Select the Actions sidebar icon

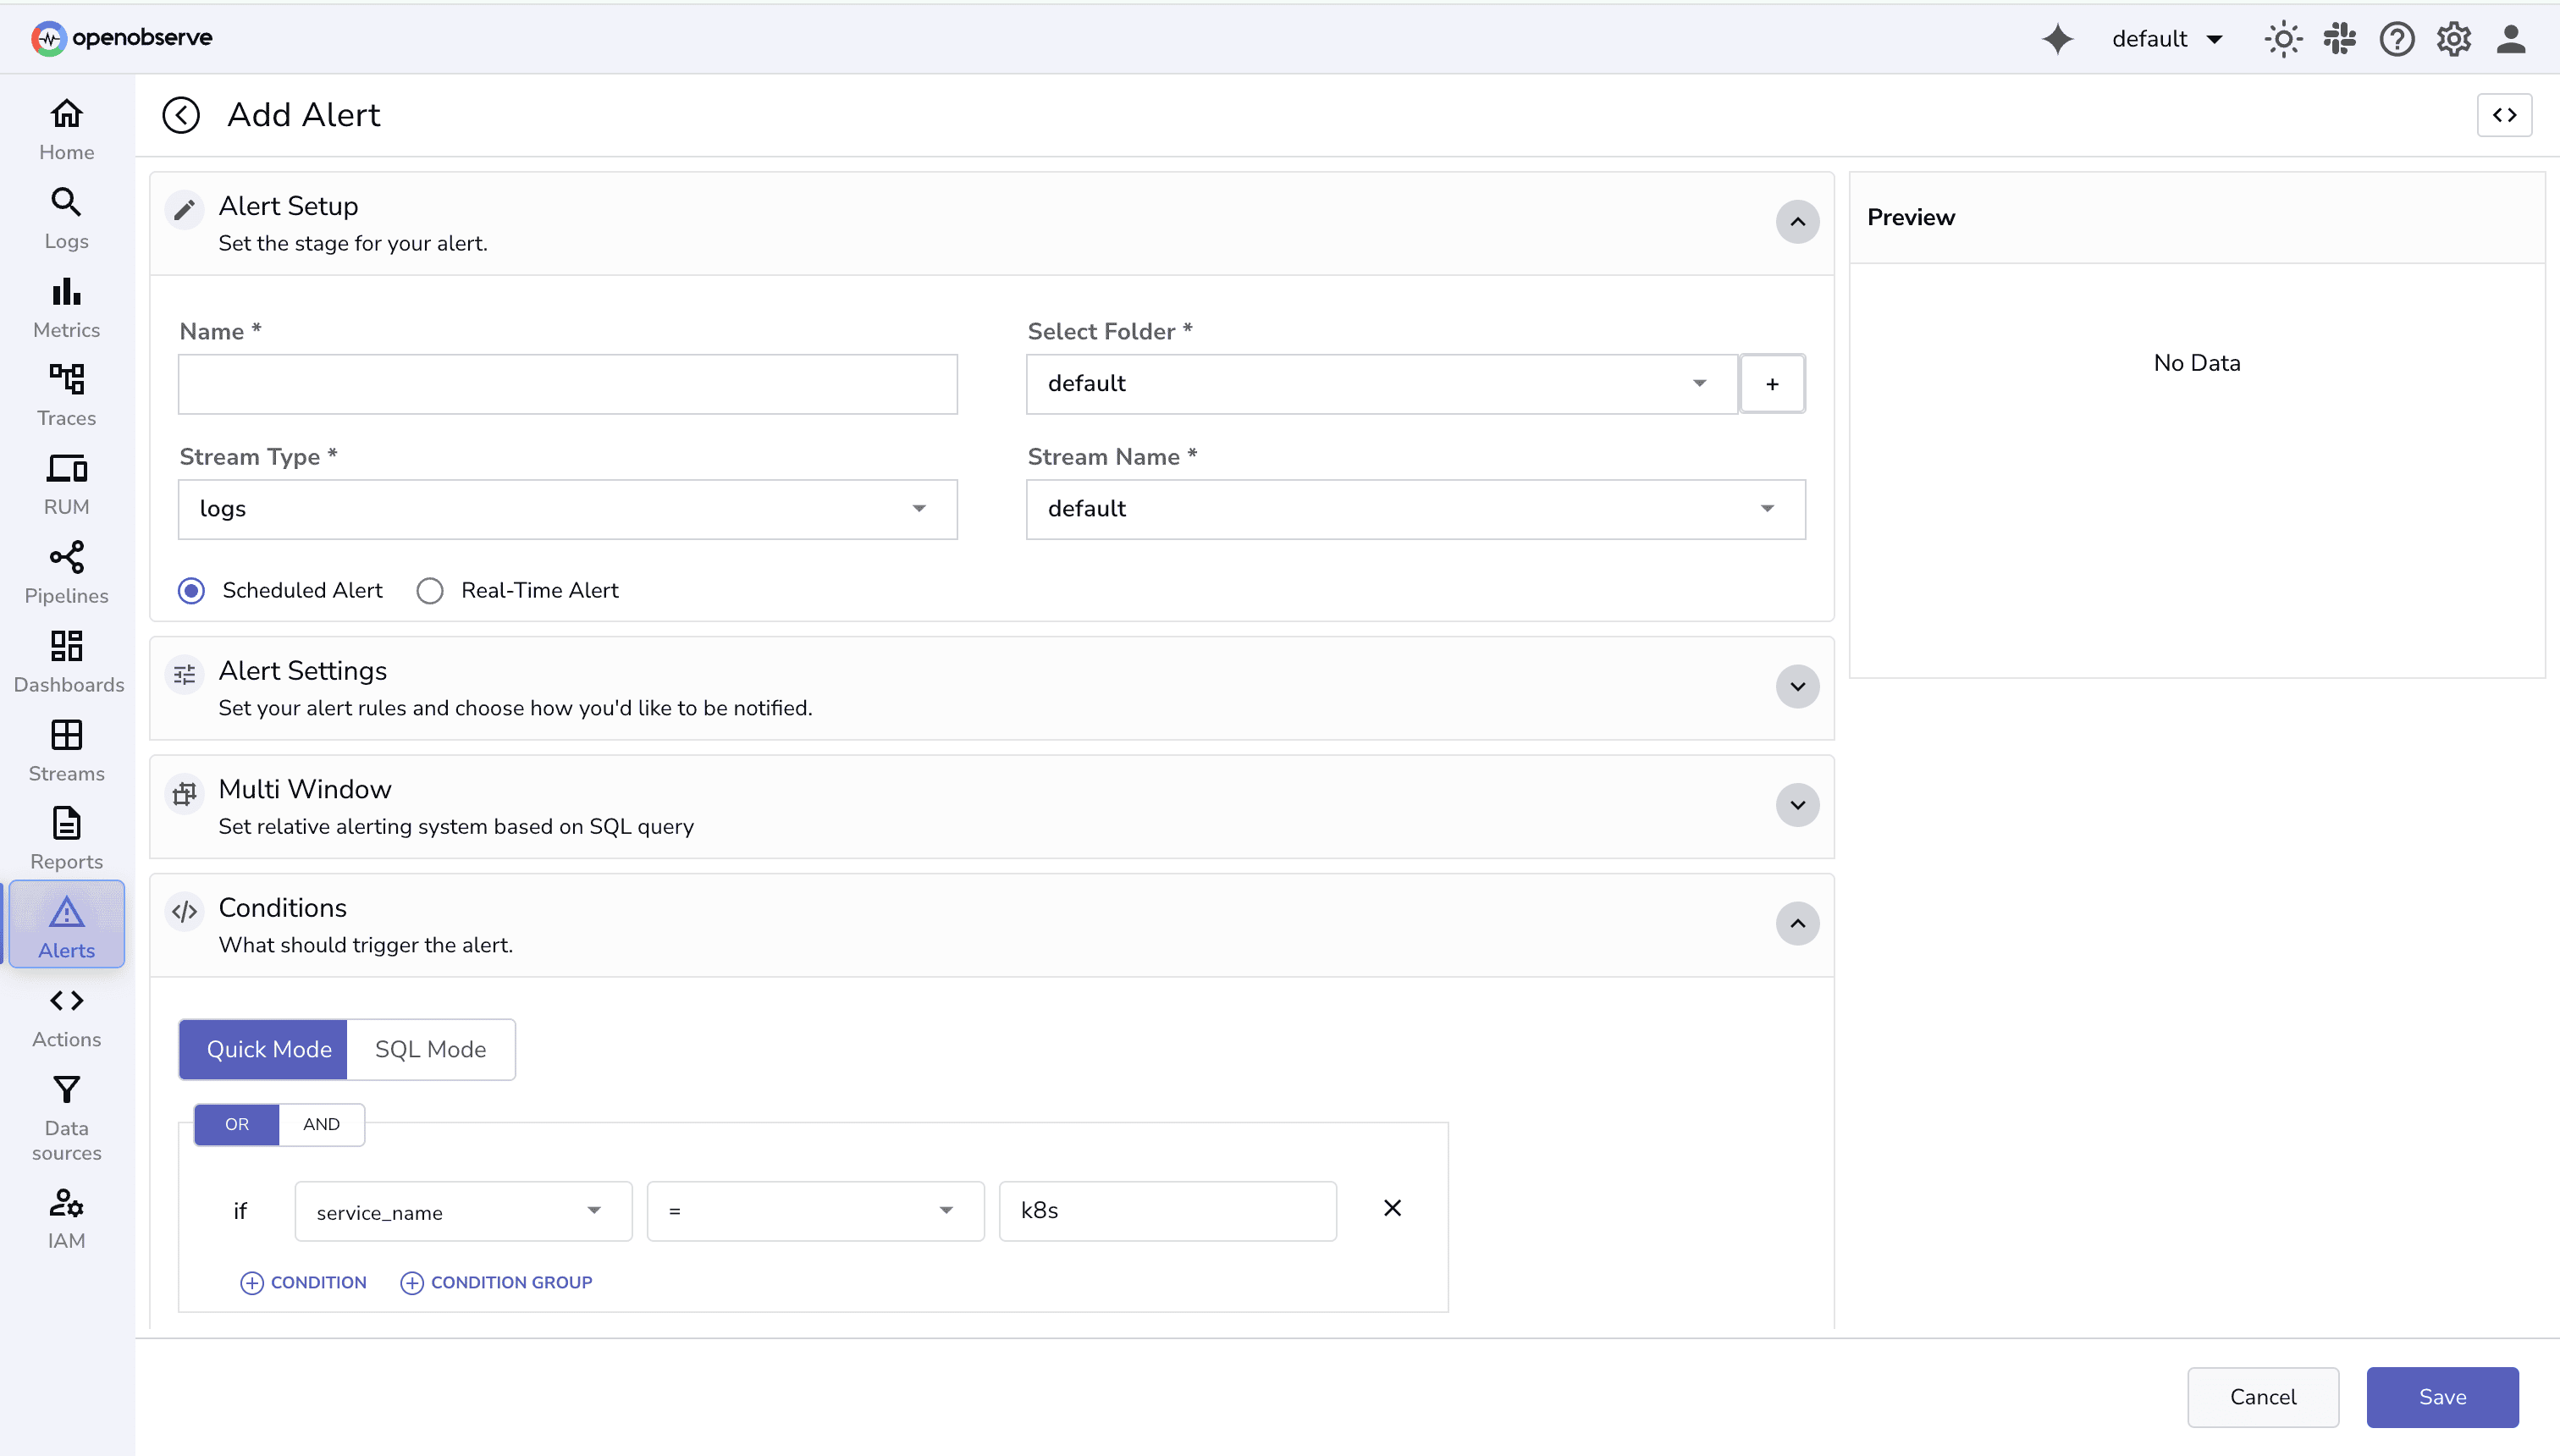pos(65,1016)
